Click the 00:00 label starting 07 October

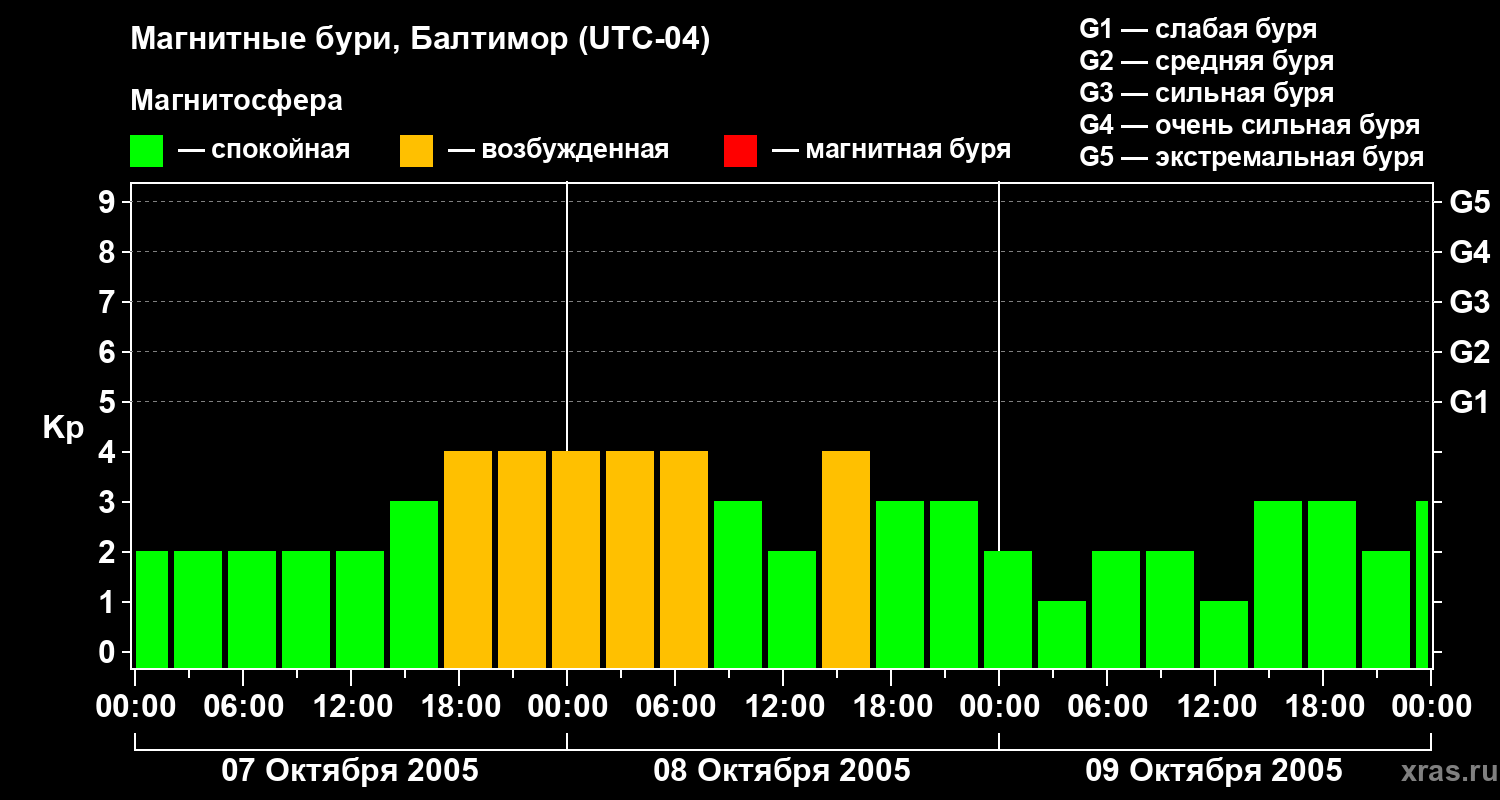tap(135, 706)
